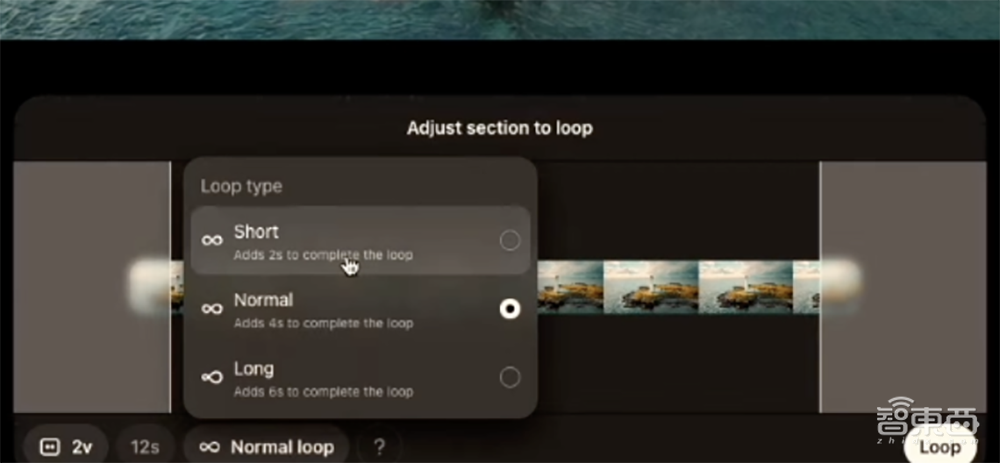This screenshot has height=463, width=1000.
Task: Click the grey left excluded timeline region
Action: tap(91, 287)
